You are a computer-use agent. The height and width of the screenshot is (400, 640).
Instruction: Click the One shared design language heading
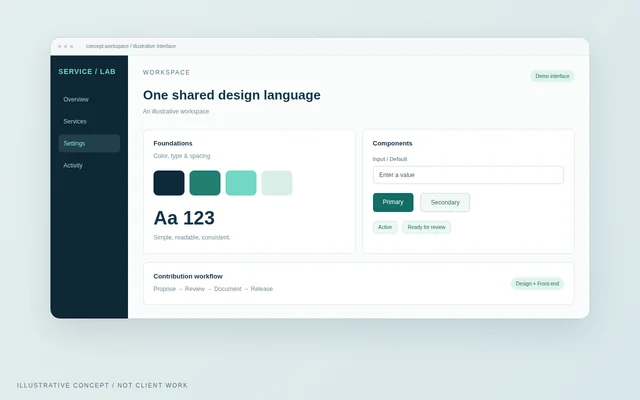point(231,95)
